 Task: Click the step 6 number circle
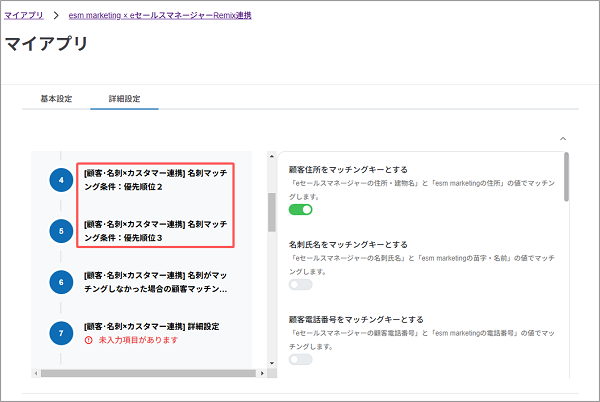click(62, 282)
